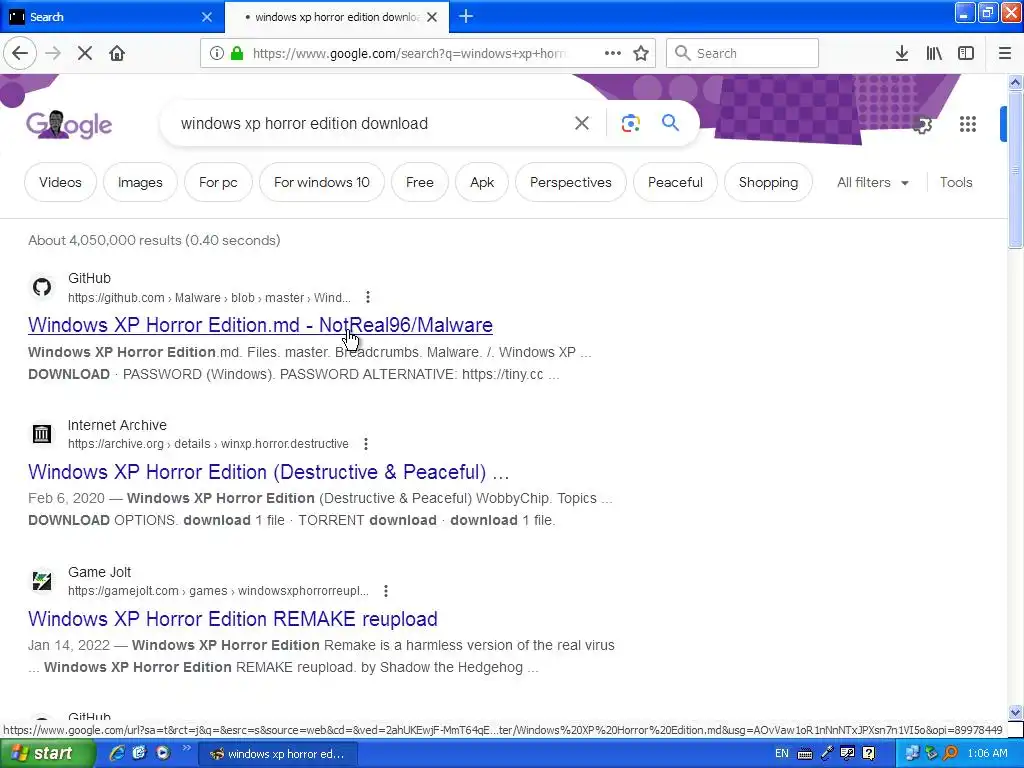The height and width of the screenshot is (768, 1024).
Task: Focus the Firefox address bar
Action: point(408,54)
